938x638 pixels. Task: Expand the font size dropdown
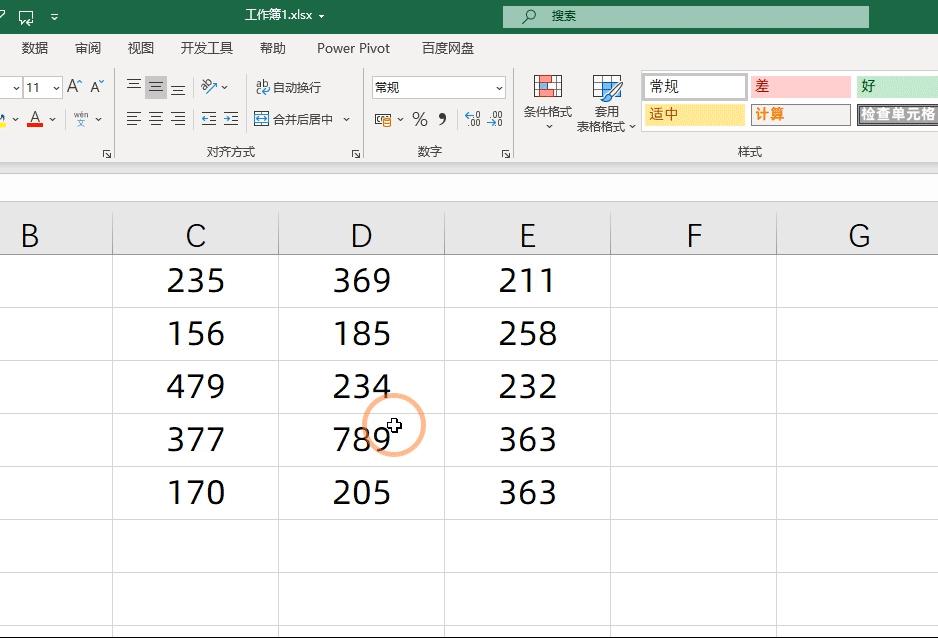(56, 88)
